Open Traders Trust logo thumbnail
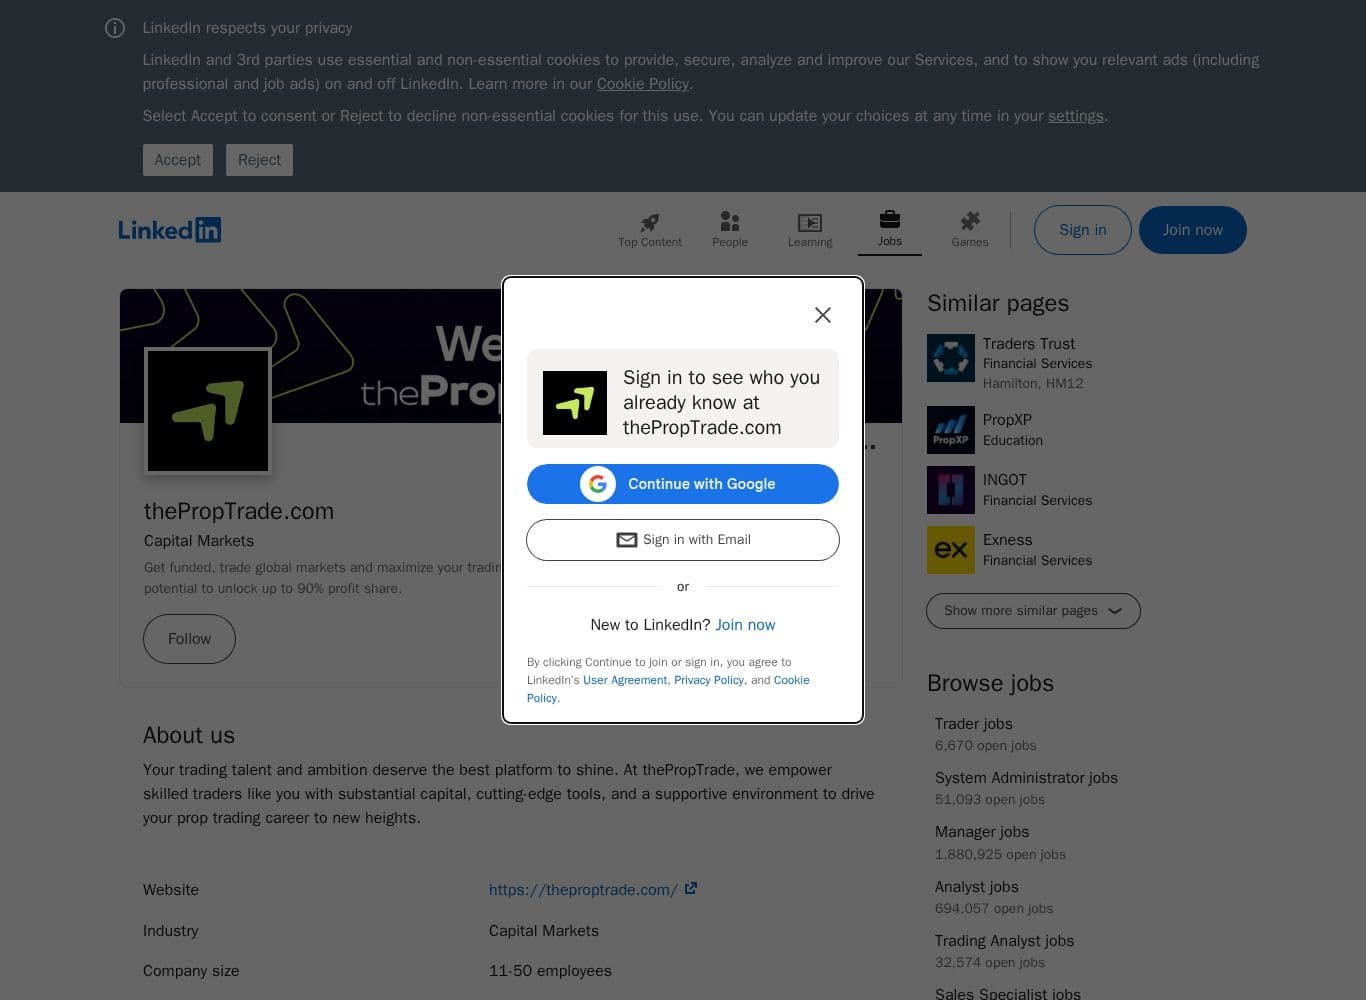The image size is (1366, 1000). tap(951, 358)
